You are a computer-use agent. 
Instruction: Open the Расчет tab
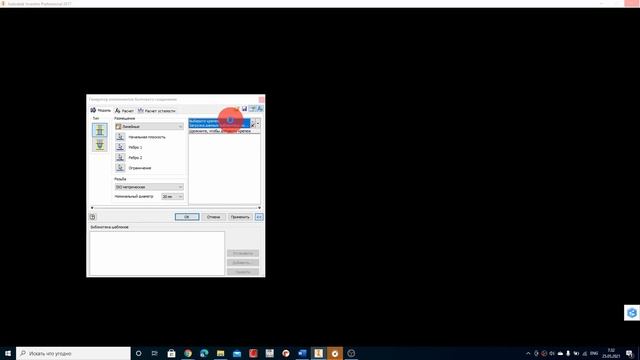tap(124, 111)
